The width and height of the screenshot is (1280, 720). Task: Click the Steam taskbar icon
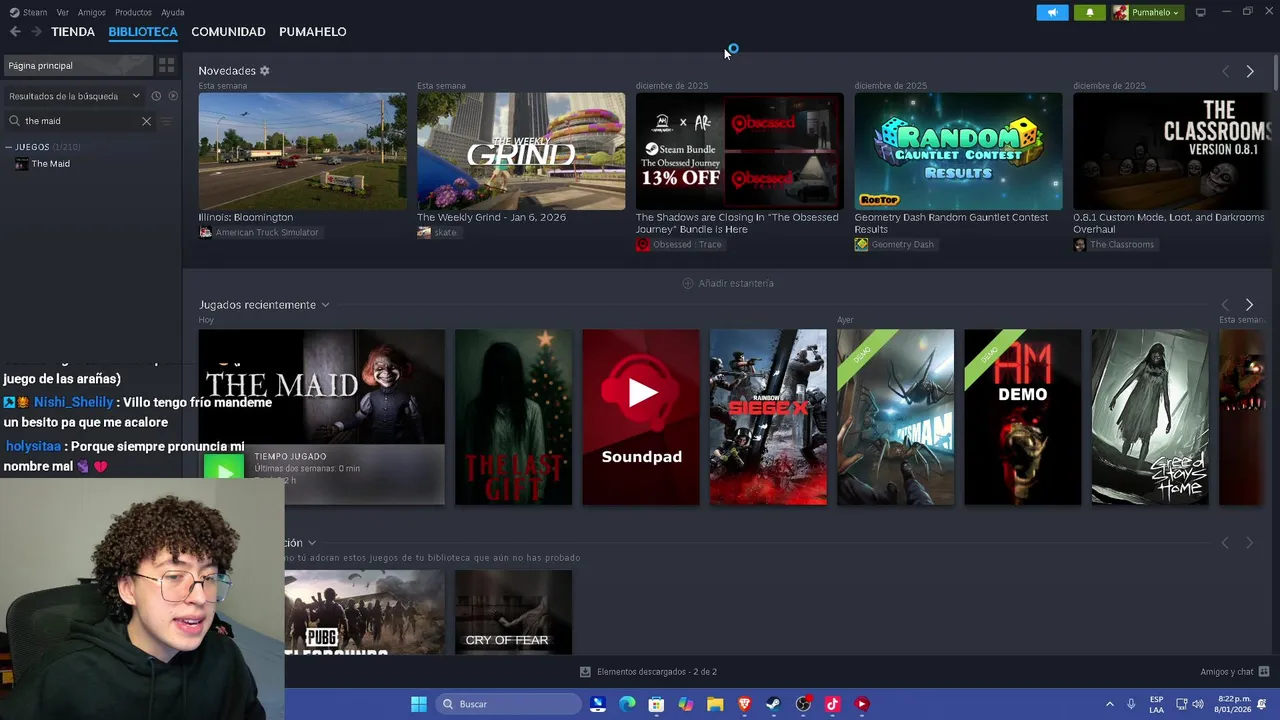[773, 704]
